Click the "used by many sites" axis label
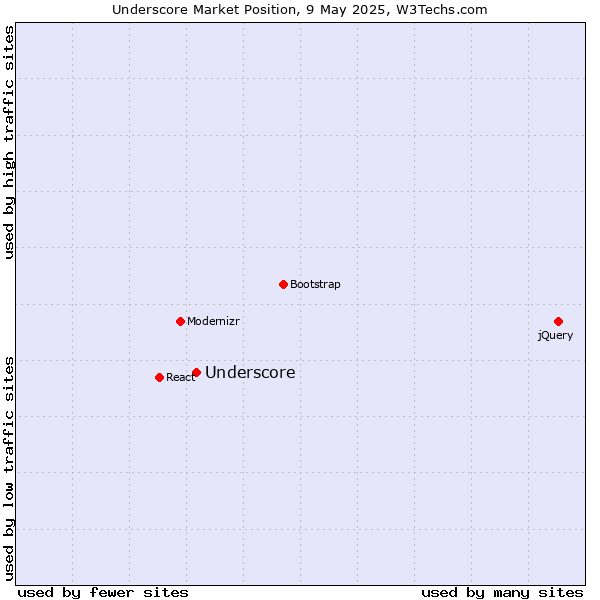The height and width of the screenshot is (600, 600). pos(502,593)
